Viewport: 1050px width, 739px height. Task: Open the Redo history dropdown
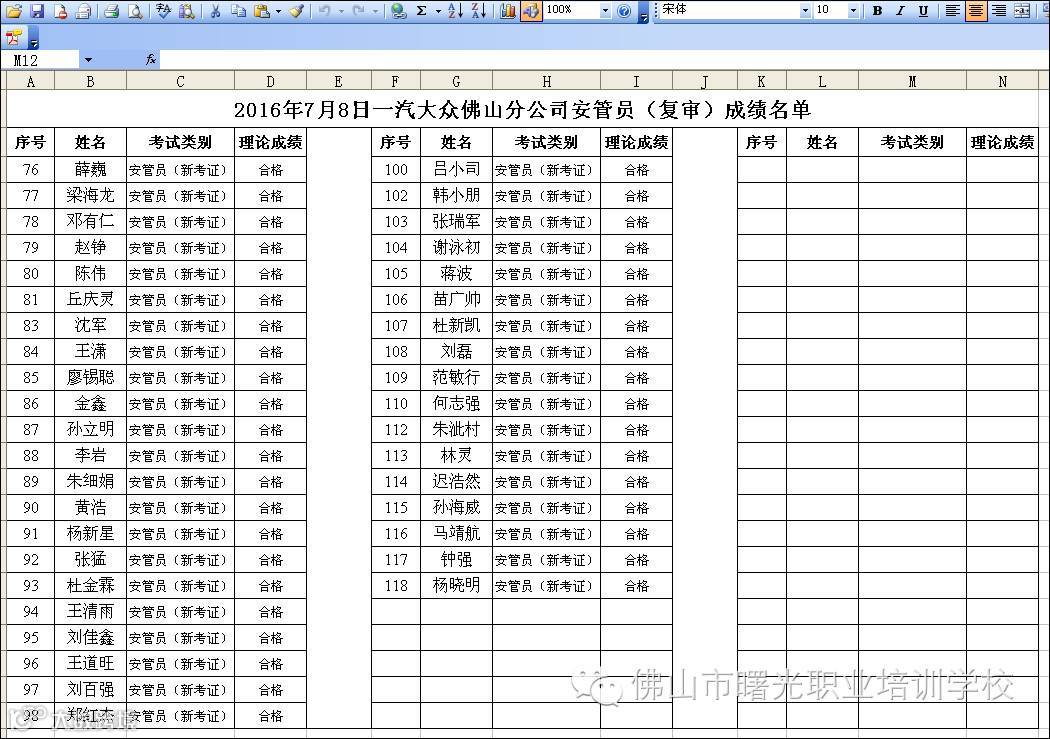point(375,11)
